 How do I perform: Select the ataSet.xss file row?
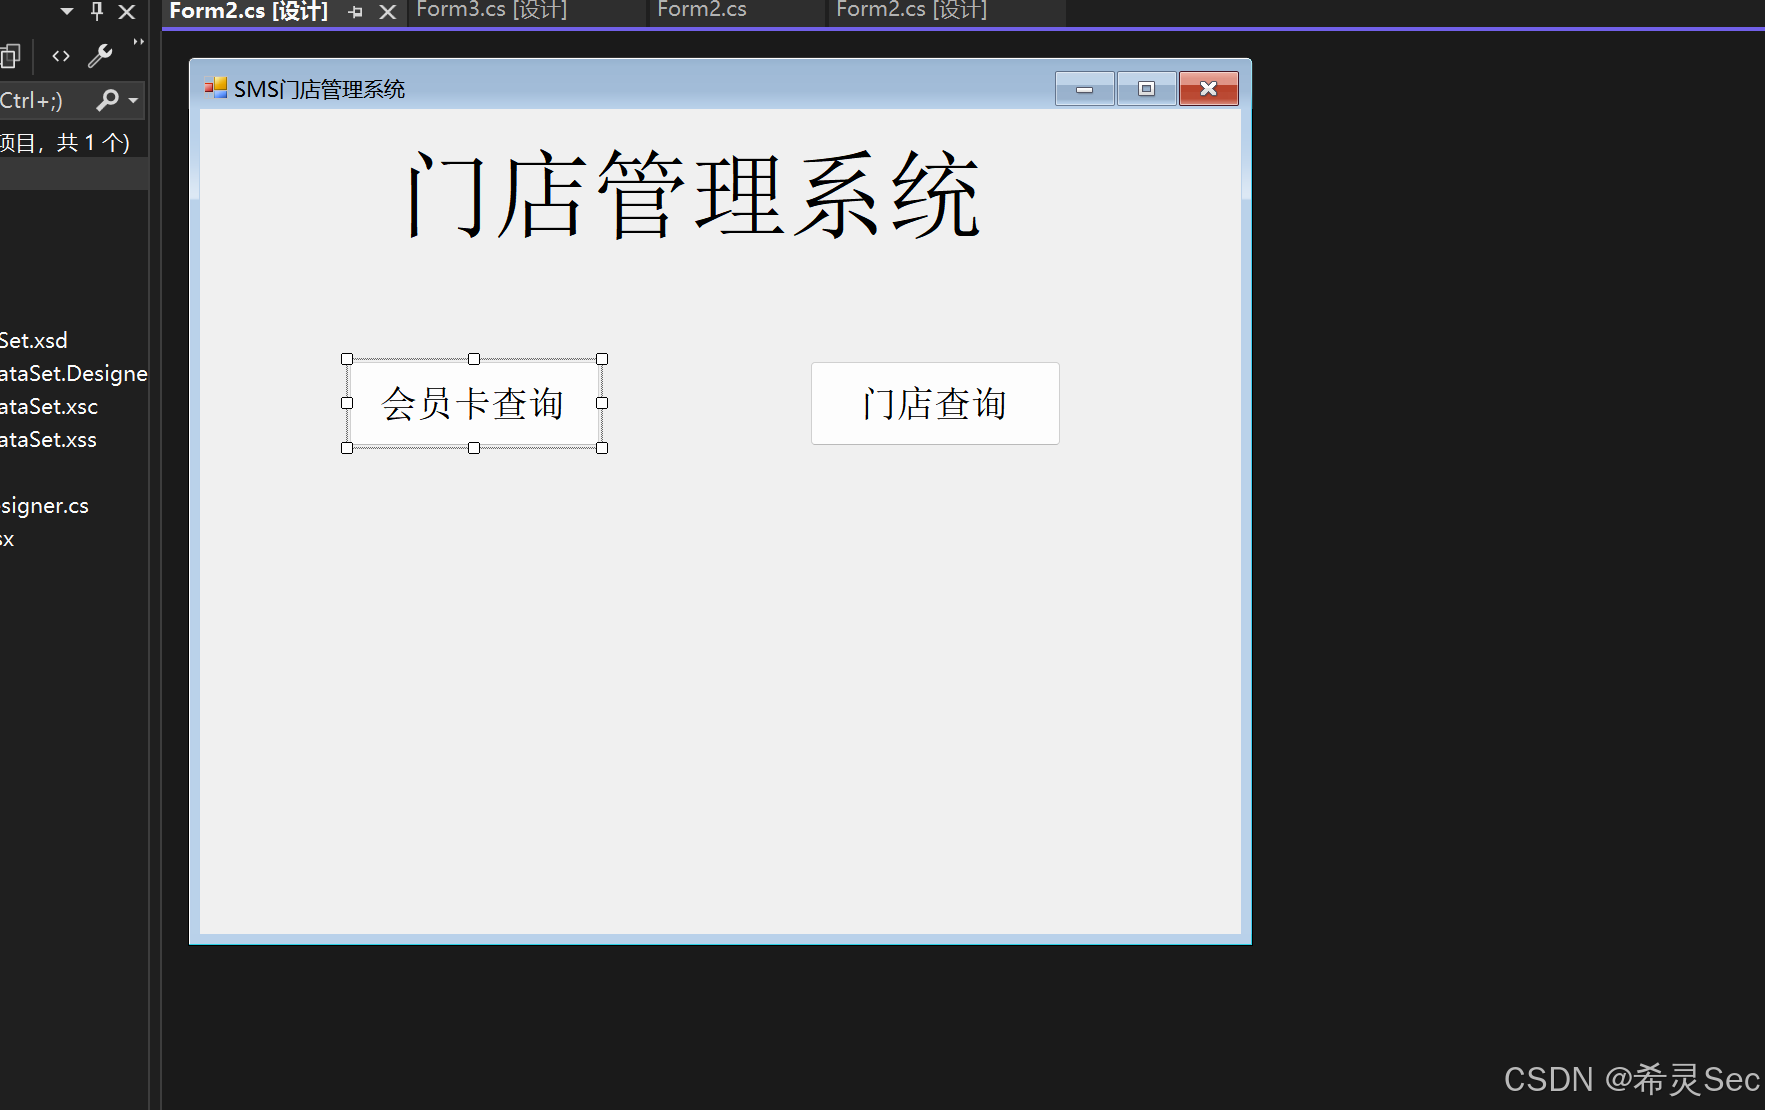48,439
